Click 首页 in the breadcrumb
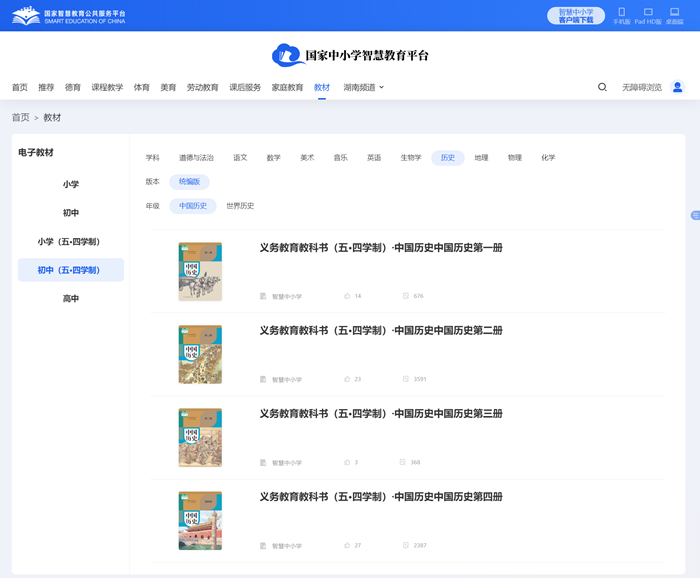 [x=21, y=117]
